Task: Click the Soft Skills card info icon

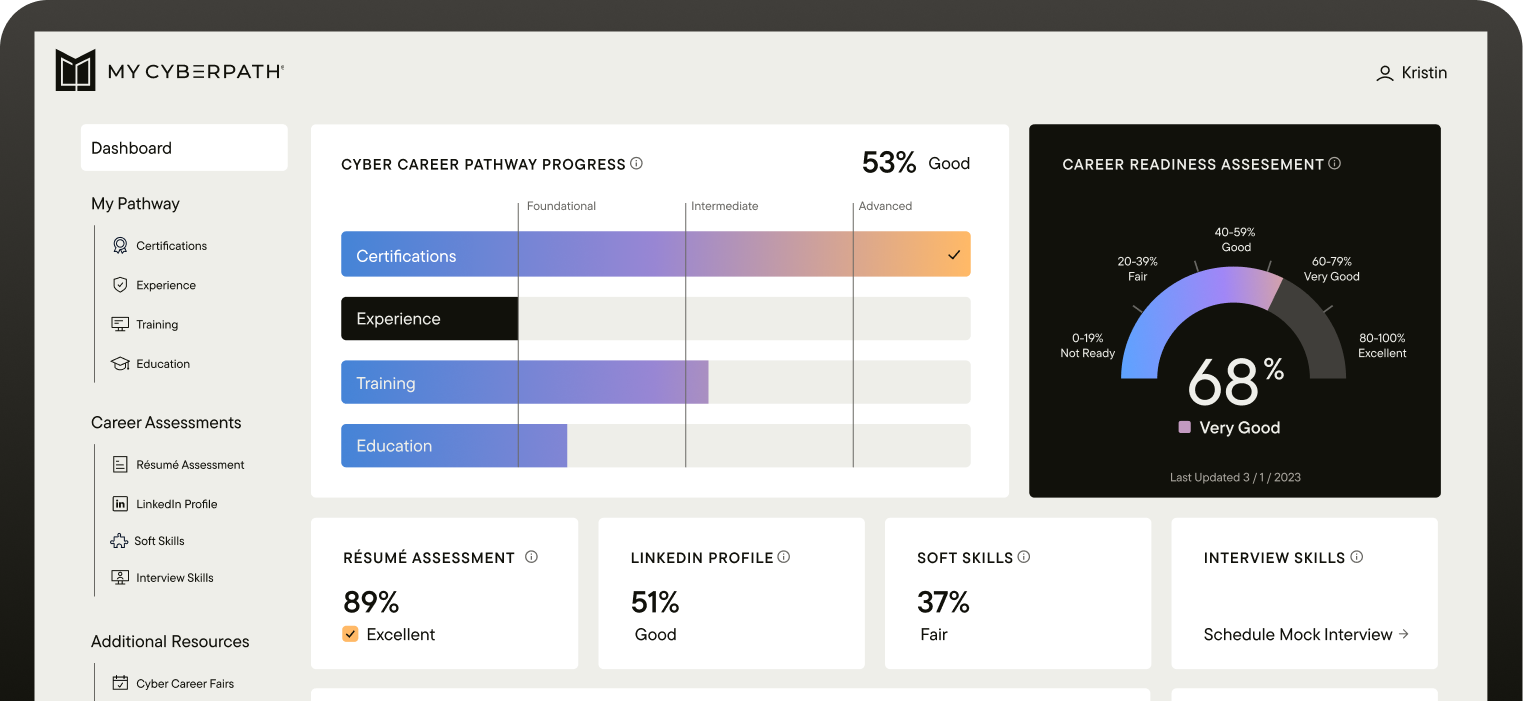Action: 1023,557
